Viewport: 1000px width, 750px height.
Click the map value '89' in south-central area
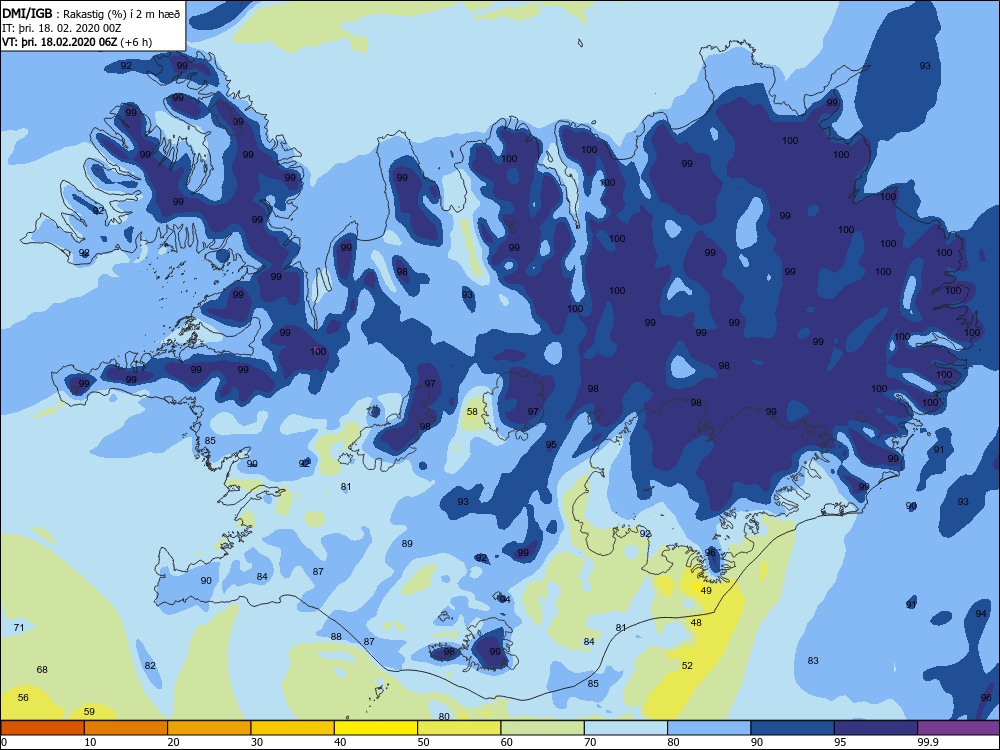[x=407, y=543]
